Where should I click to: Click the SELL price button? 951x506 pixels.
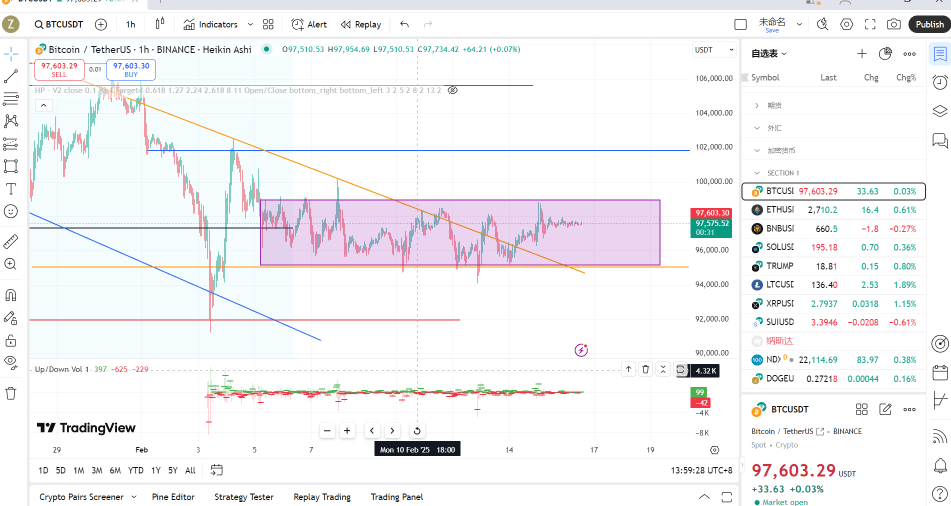(x=59, y=70)
